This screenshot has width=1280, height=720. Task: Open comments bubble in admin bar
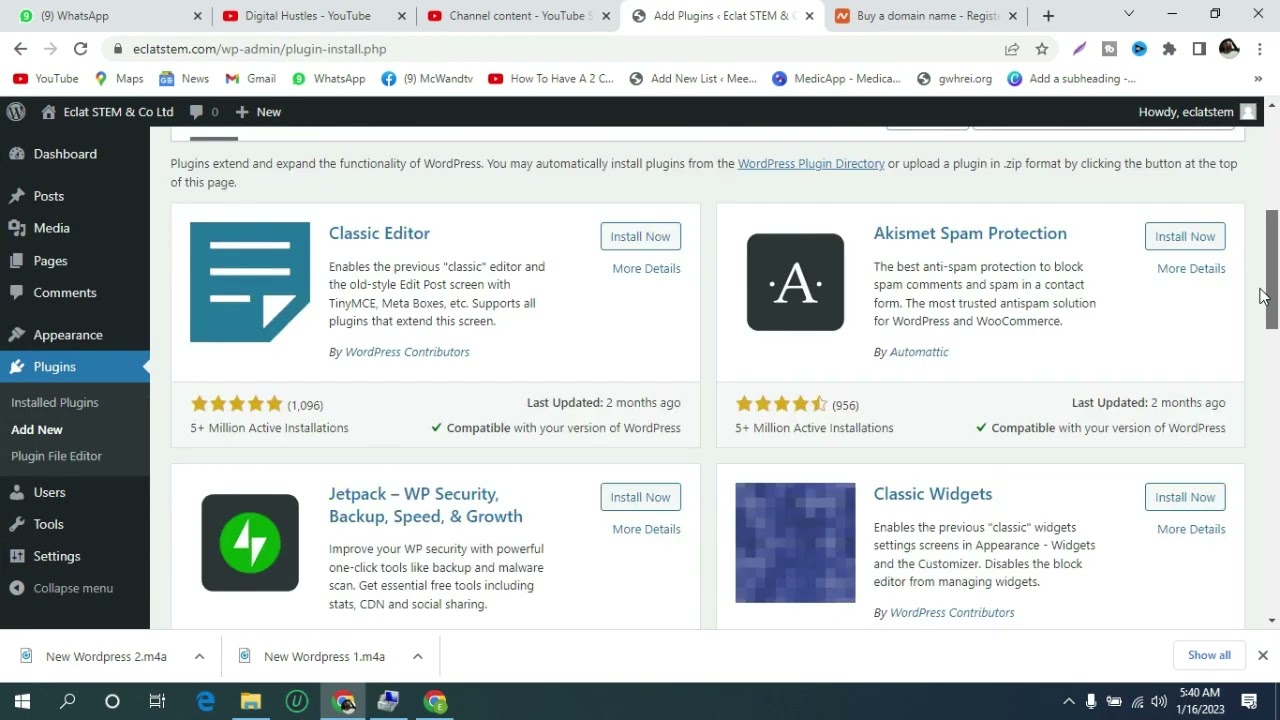(x=204, y=112)
